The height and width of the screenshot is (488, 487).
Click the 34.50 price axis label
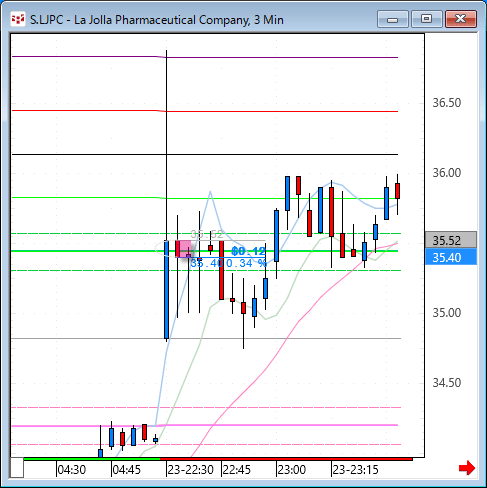447,383
